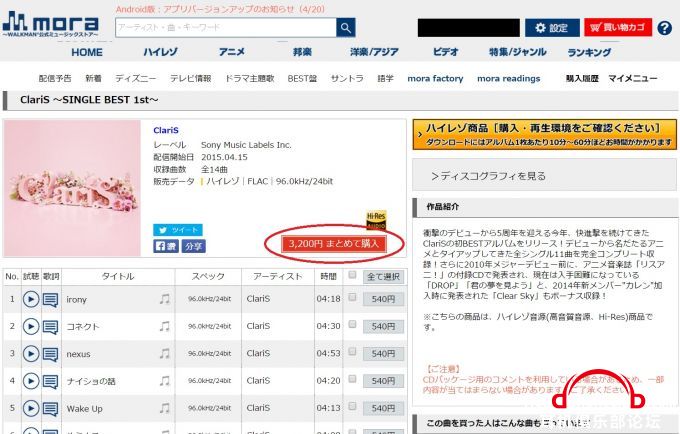Open 購入履歴 purchase history
Screen dimensions: 680x434
(582, 78)
